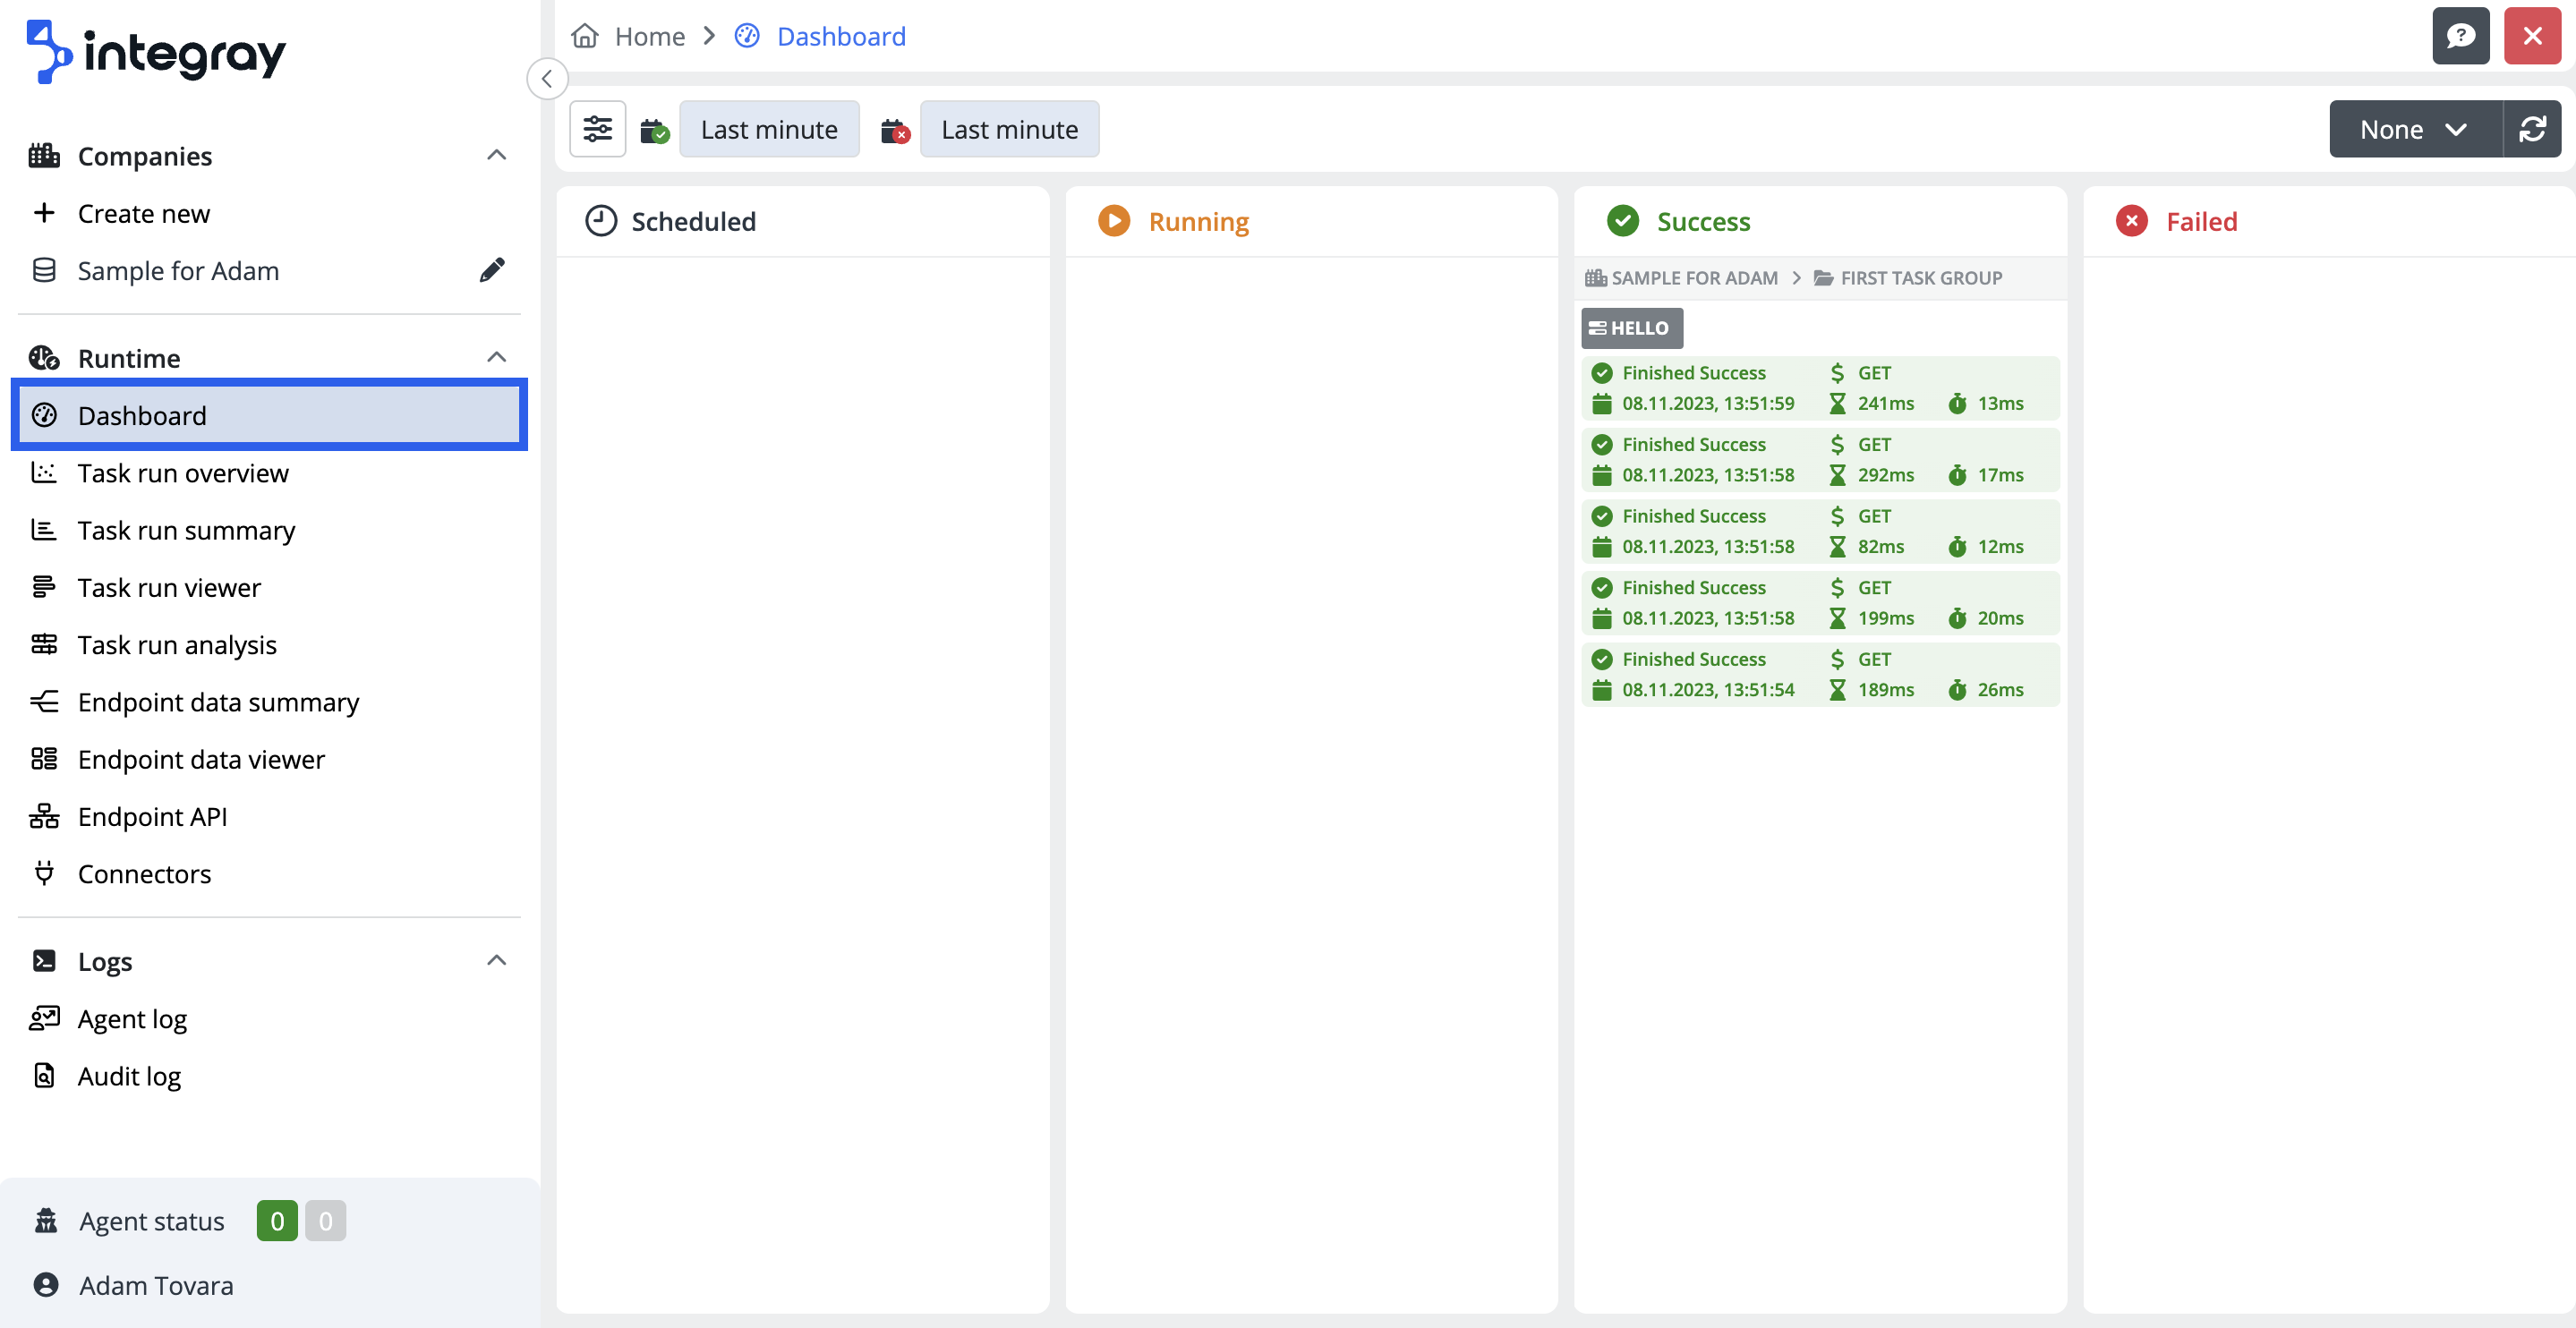Open the Task run overview page

183,473
